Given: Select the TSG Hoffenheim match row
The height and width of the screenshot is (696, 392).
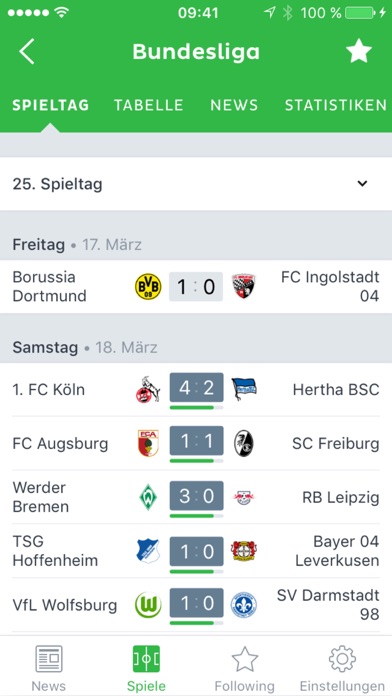Looking at the screenshot, I should [x=196, y=551].
